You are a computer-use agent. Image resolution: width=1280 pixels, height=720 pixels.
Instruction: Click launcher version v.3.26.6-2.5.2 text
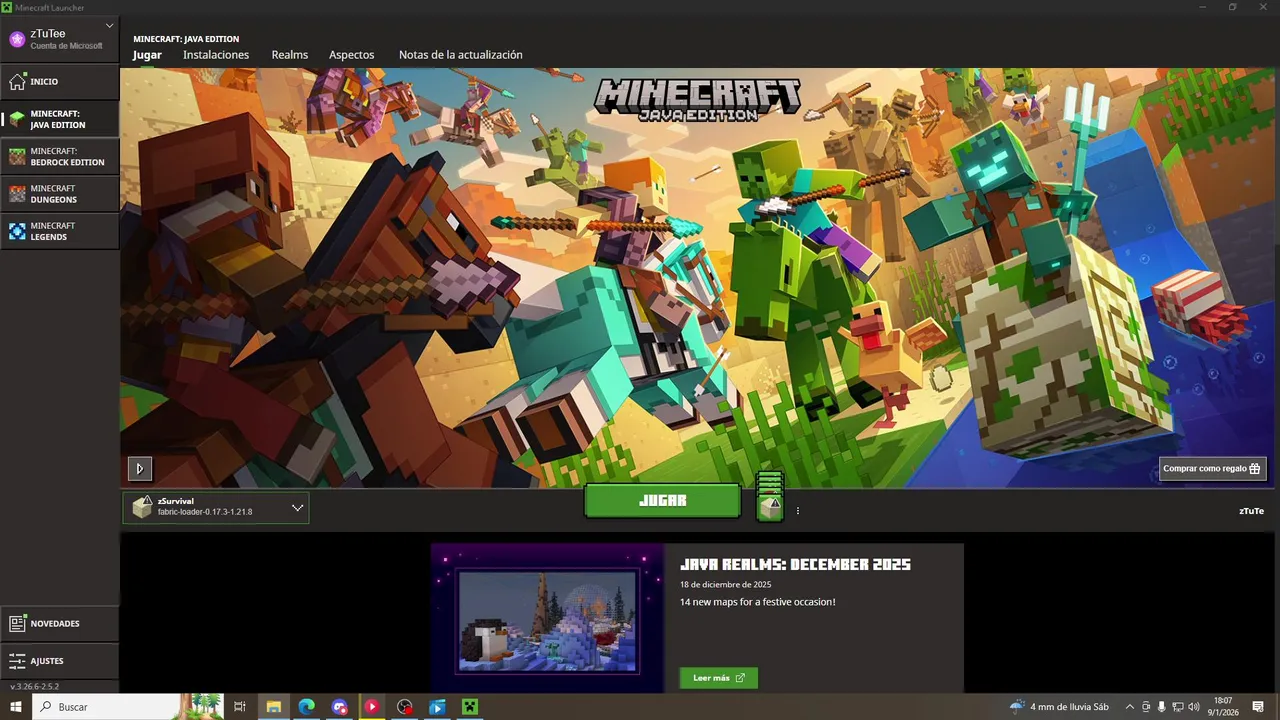tap(35, 687)
